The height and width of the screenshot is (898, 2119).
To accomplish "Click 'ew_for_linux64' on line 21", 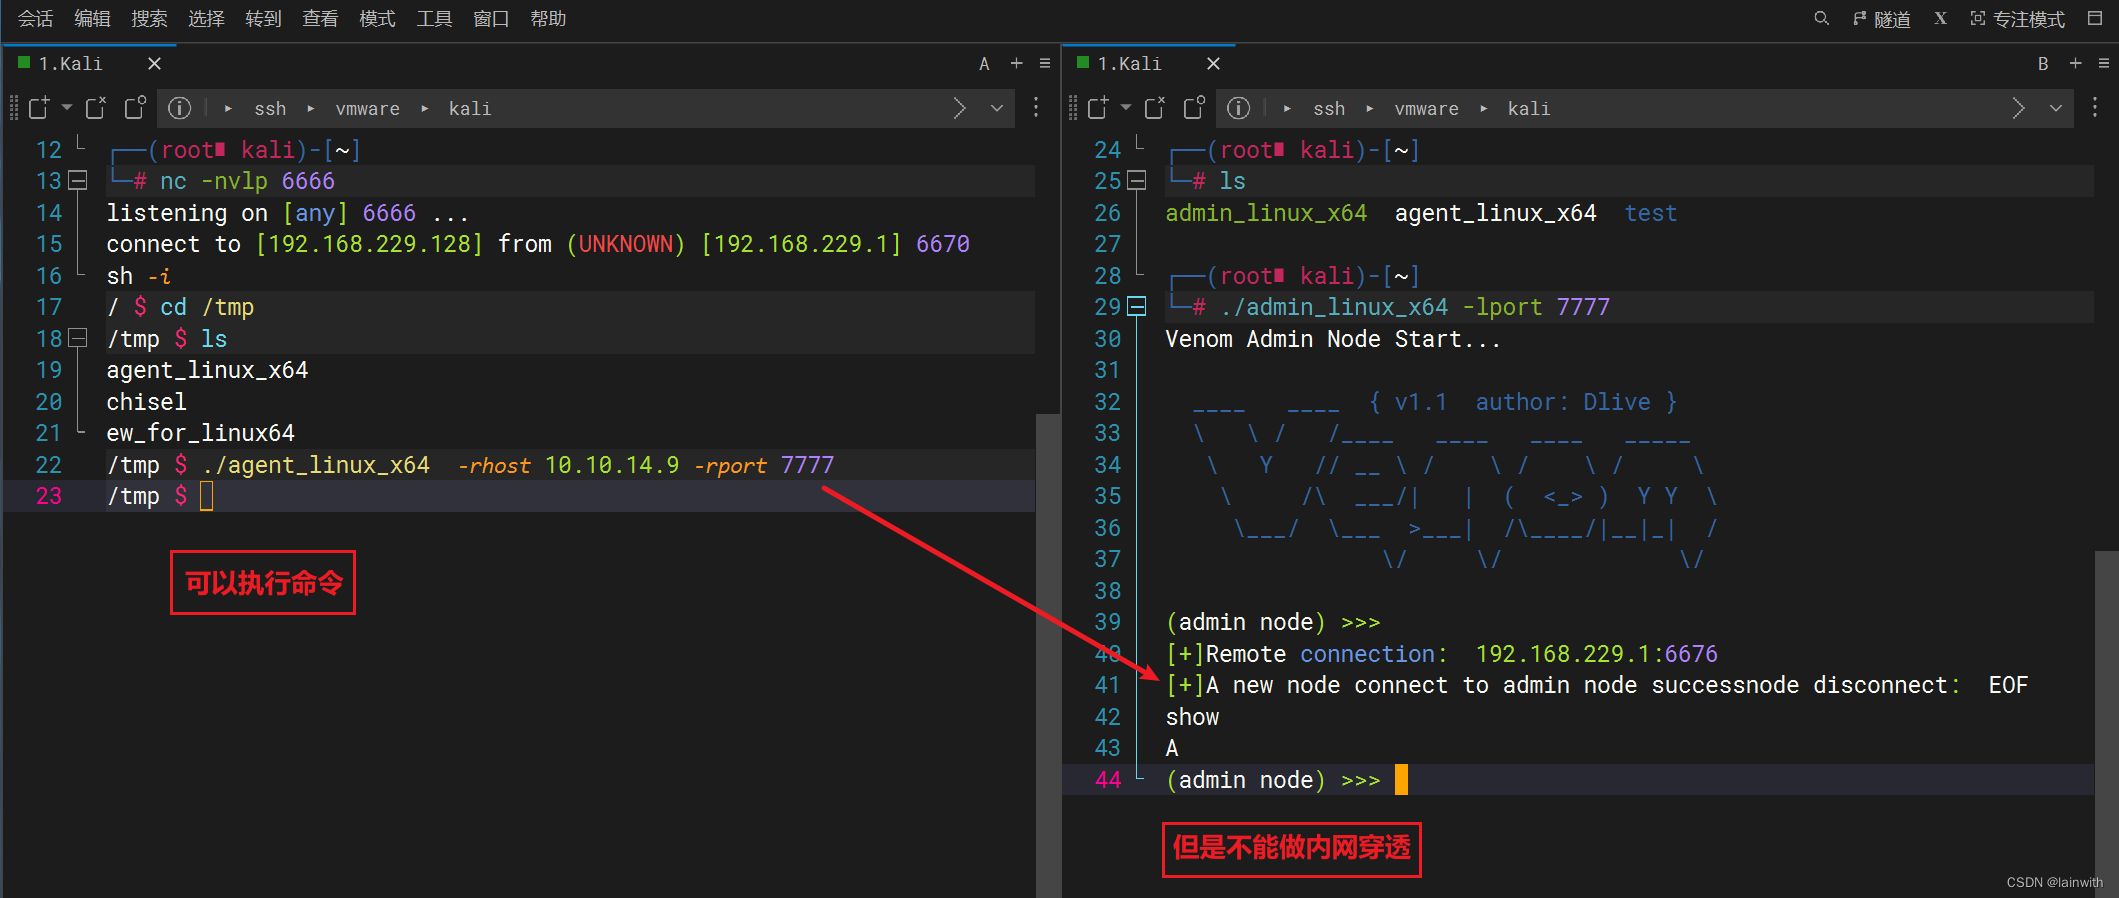I will pos(200,433).
